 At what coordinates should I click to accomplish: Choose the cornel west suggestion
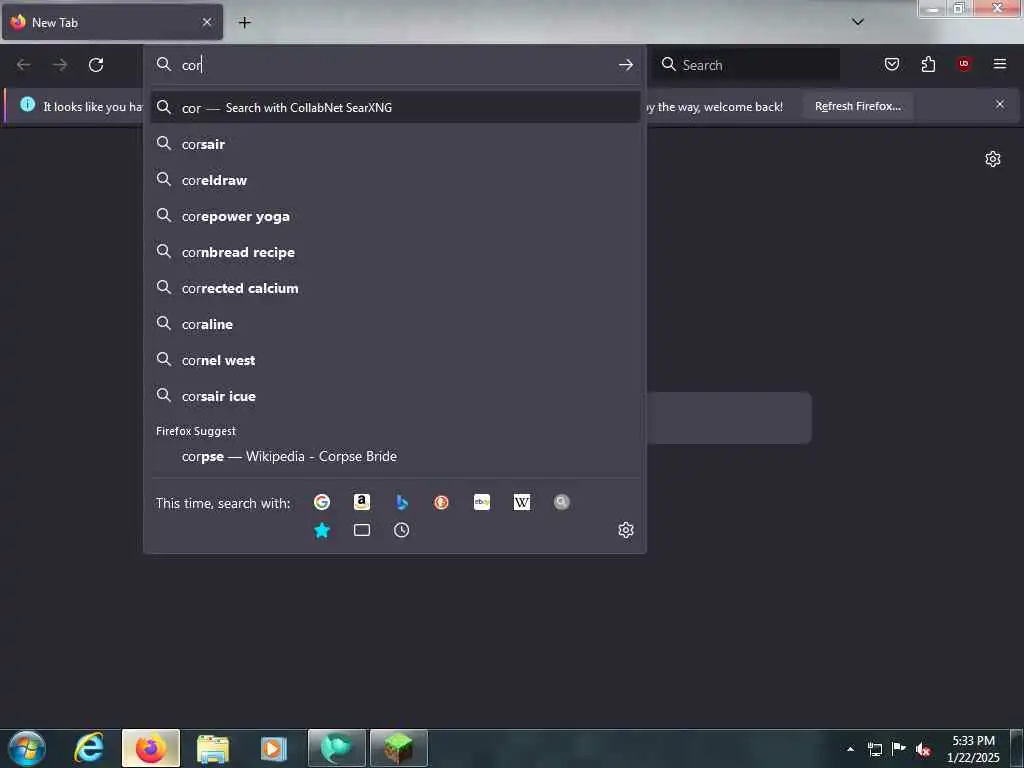pos(395,360)
